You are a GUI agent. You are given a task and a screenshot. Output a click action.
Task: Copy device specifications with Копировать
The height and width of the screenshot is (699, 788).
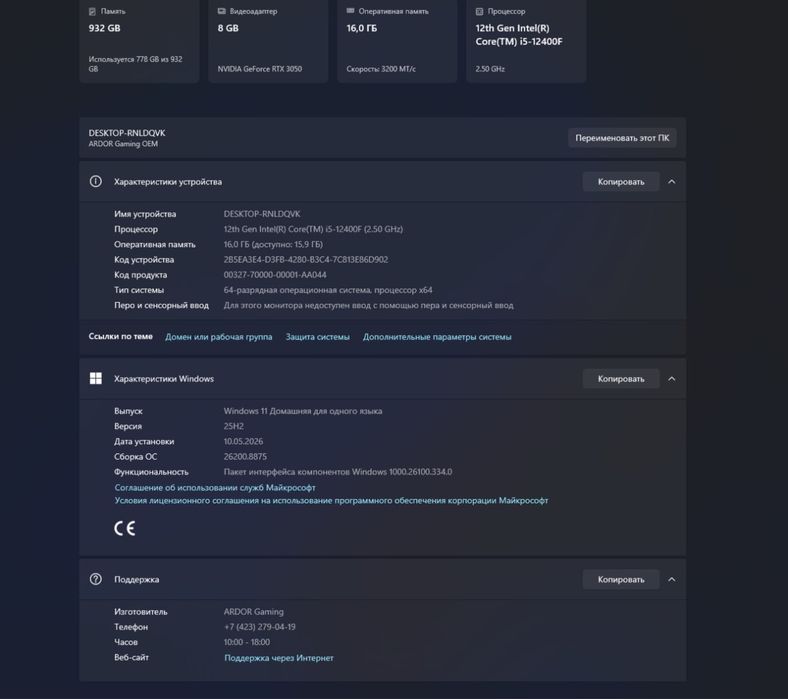621,181
